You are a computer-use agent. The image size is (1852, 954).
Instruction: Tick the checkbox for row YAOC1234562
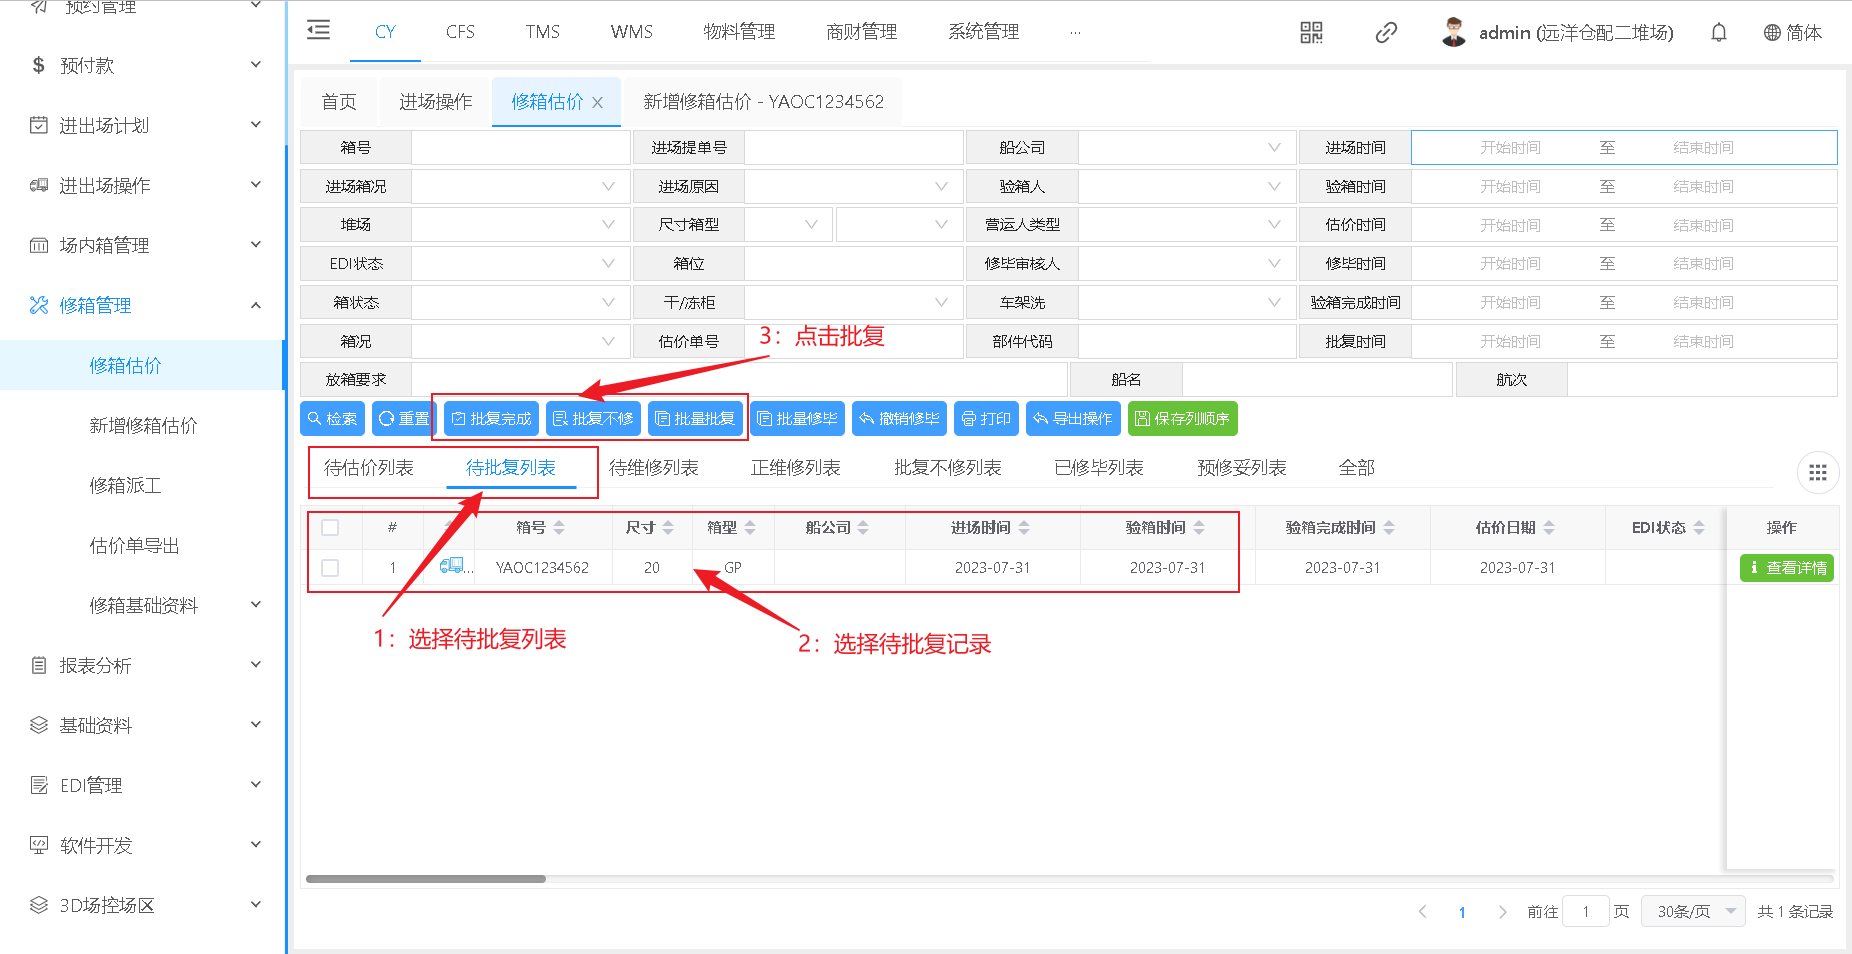pyautogui.click(x=330, y=568)
